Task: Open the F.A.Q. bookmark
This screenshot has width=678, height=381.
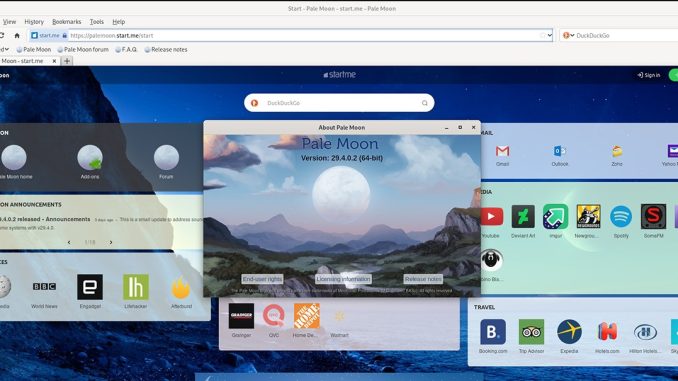Action: [126, 49]
